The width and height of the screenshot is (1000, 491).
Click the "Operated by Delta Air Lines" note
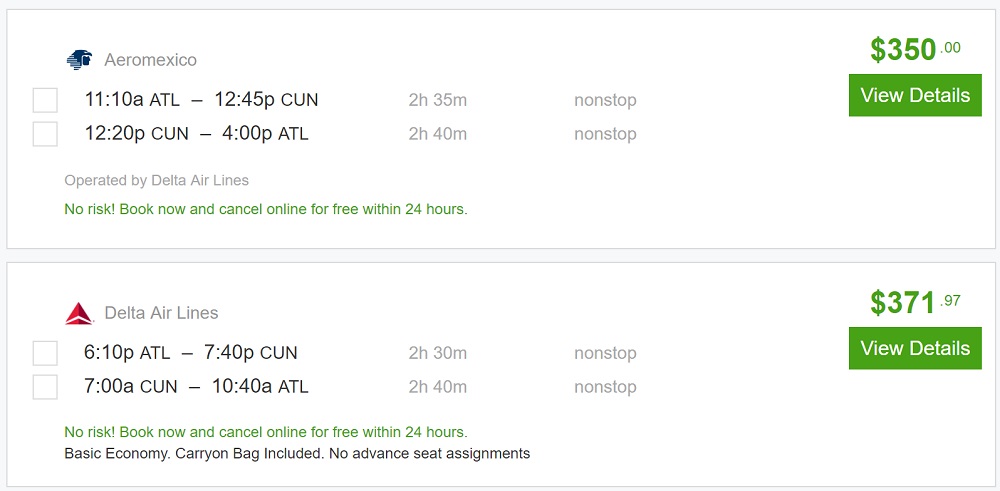(x=156, y=181)
